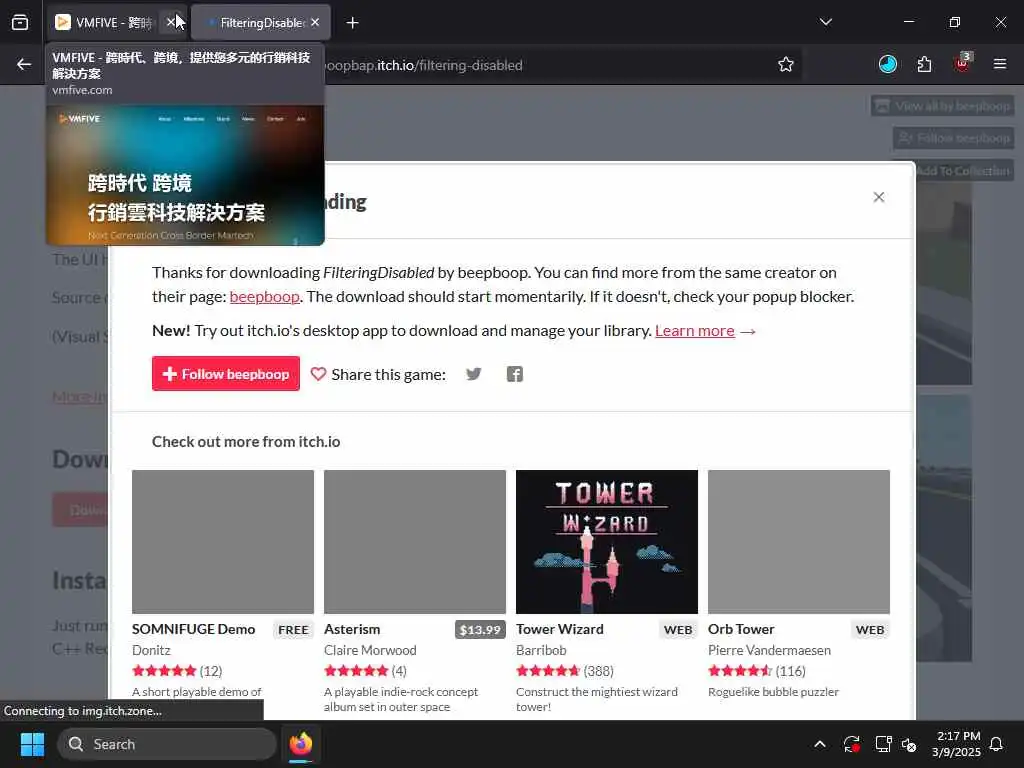Open the uBlock Origin extension icon
1024x768 pixels.
(962, 64)
